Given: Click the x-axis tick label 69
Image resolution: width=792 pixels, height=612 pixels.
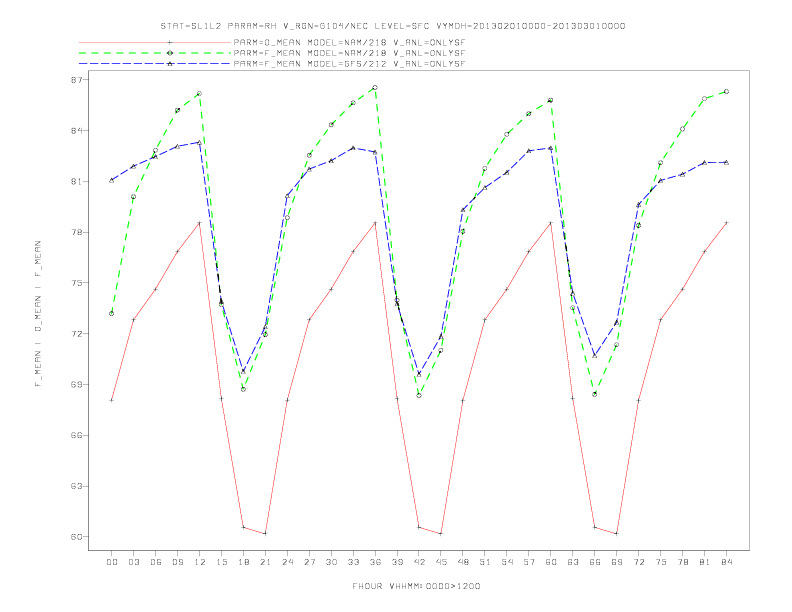Looking at the screenshot, I should (617, 562).
